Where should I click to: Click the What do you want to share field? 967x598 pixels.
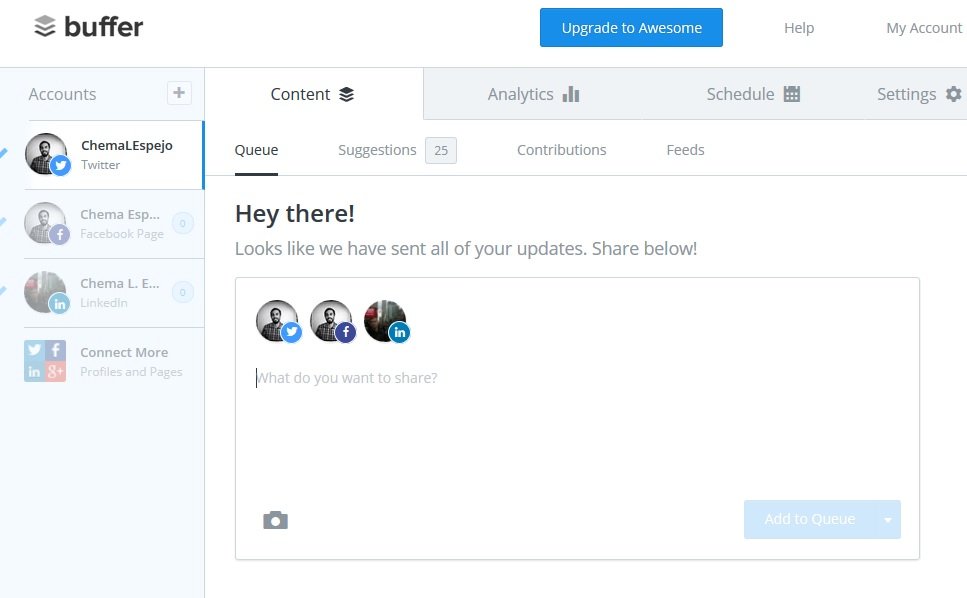[577, 378]
